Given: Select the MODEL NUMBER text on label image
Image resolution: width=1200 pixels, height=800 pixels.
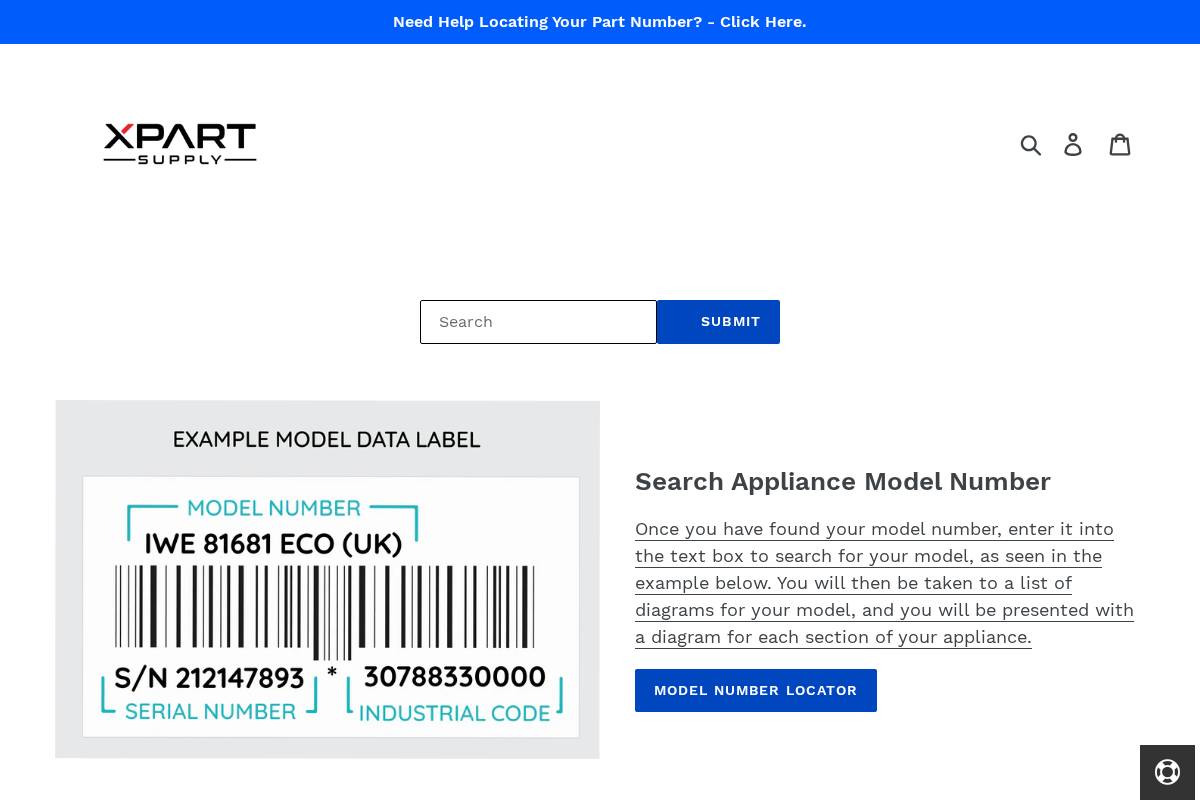Looking at the screenshot, I should pyautogui.click(x=272, y=509).
